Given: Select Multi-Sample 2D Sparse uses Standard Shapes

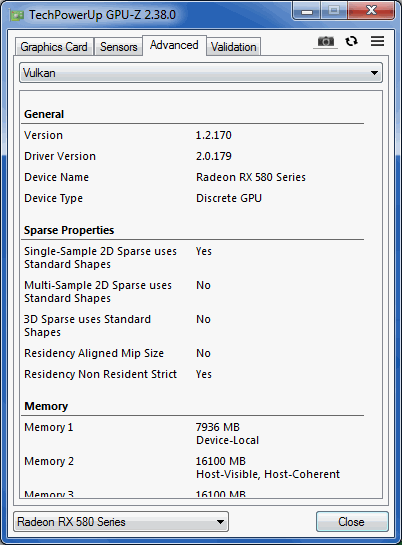Looking at the screenshot, I should coord(98,292).
